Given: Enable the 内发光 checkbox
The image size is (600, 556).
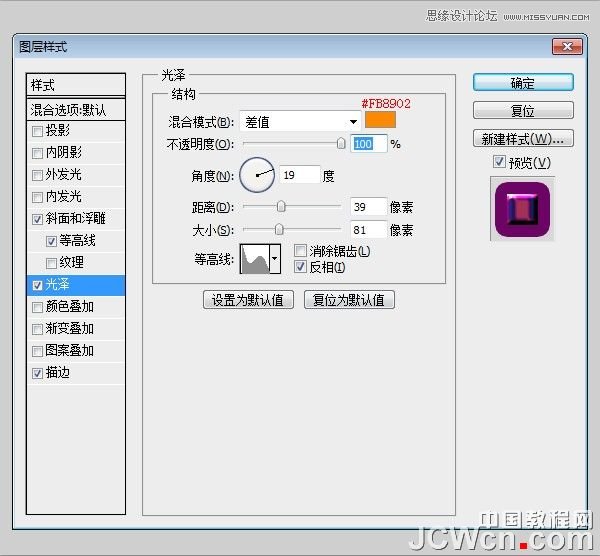Looking at the screenshot, I should click(x=37, y=197).
